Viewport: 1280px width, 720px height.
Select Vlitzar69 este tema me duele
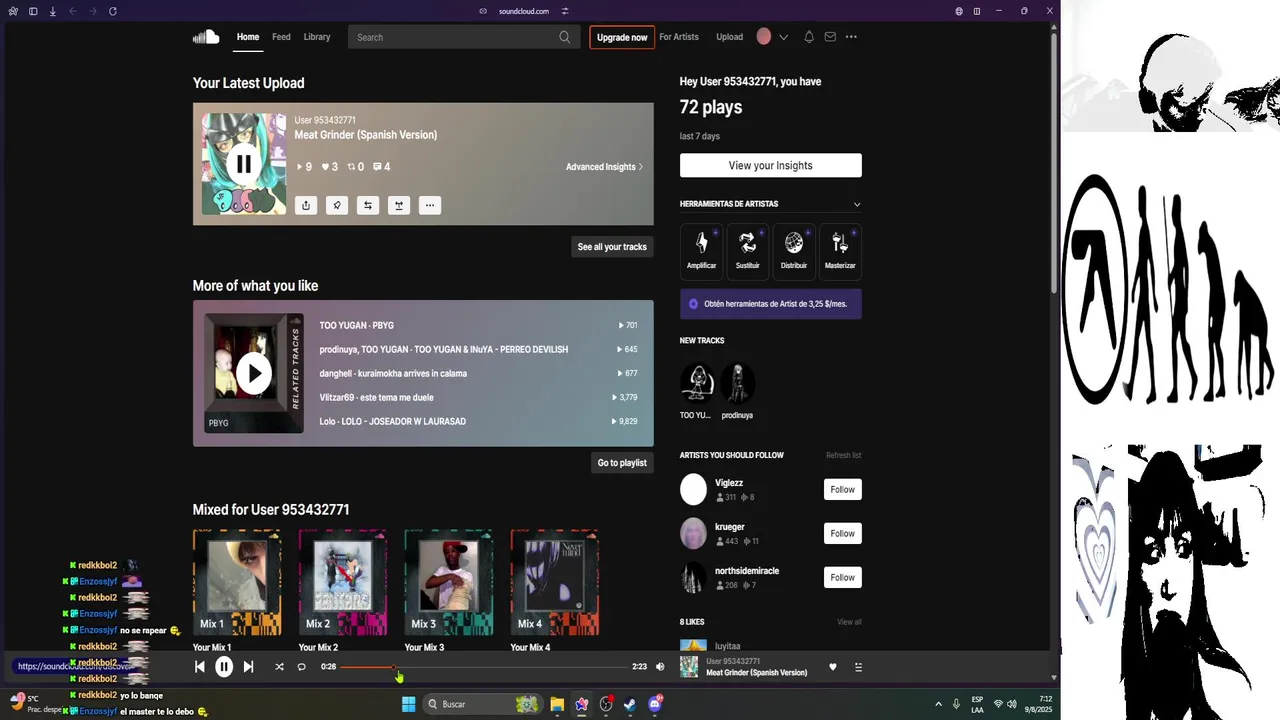376,397
